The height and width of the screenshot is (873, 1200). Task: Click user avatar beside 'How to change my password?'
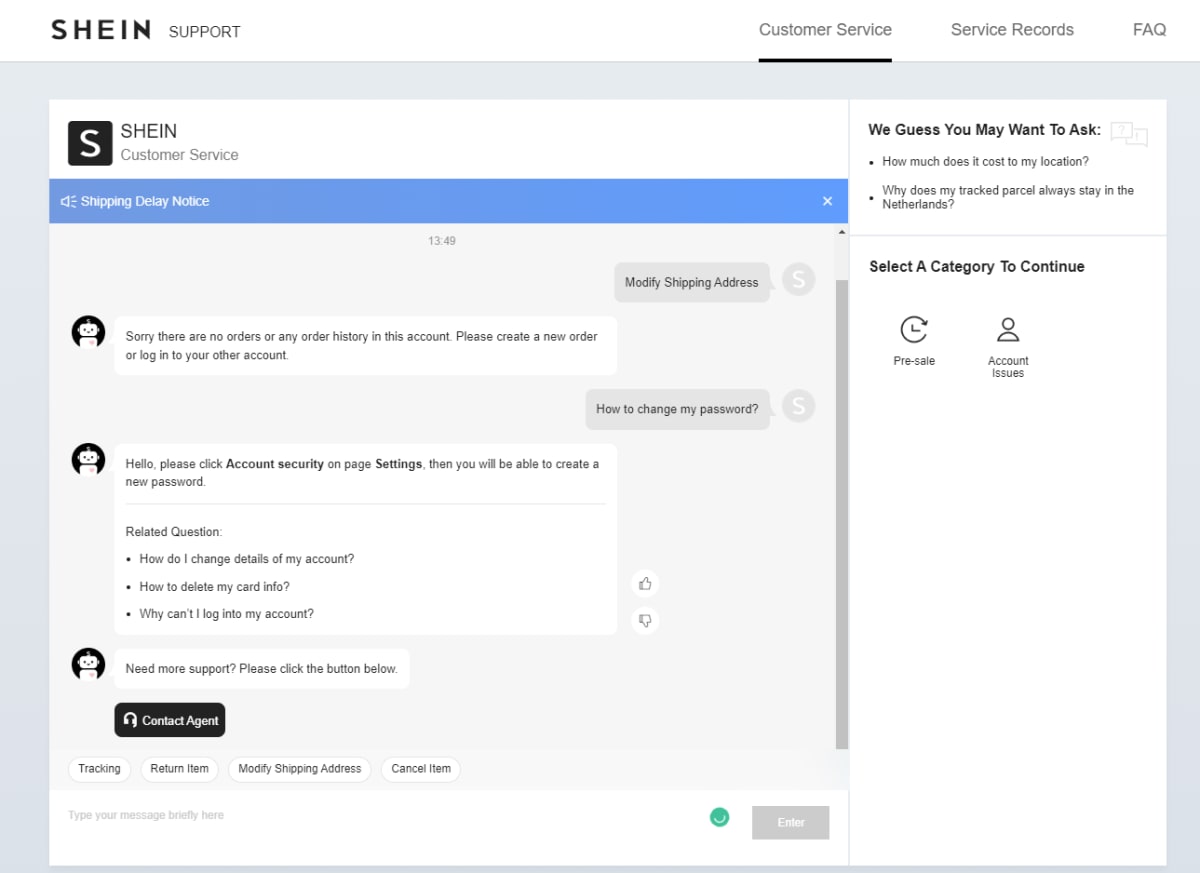pyautogui.click(x=798, y=406)
